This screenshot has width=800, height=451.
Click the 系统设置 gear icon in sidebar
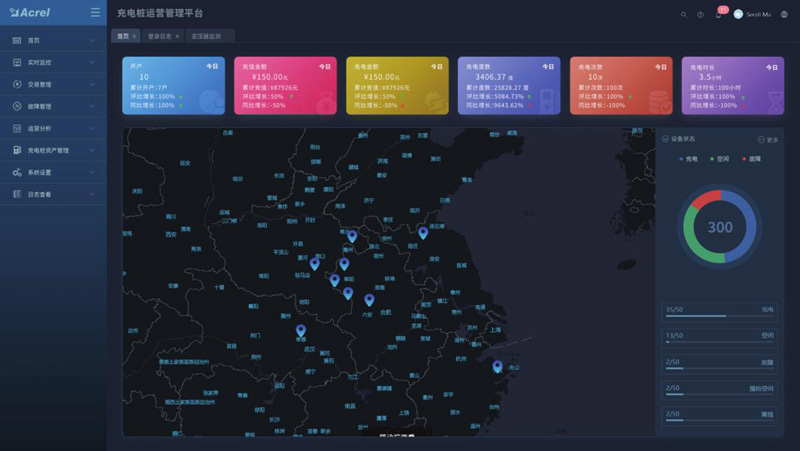coord(17,172)
